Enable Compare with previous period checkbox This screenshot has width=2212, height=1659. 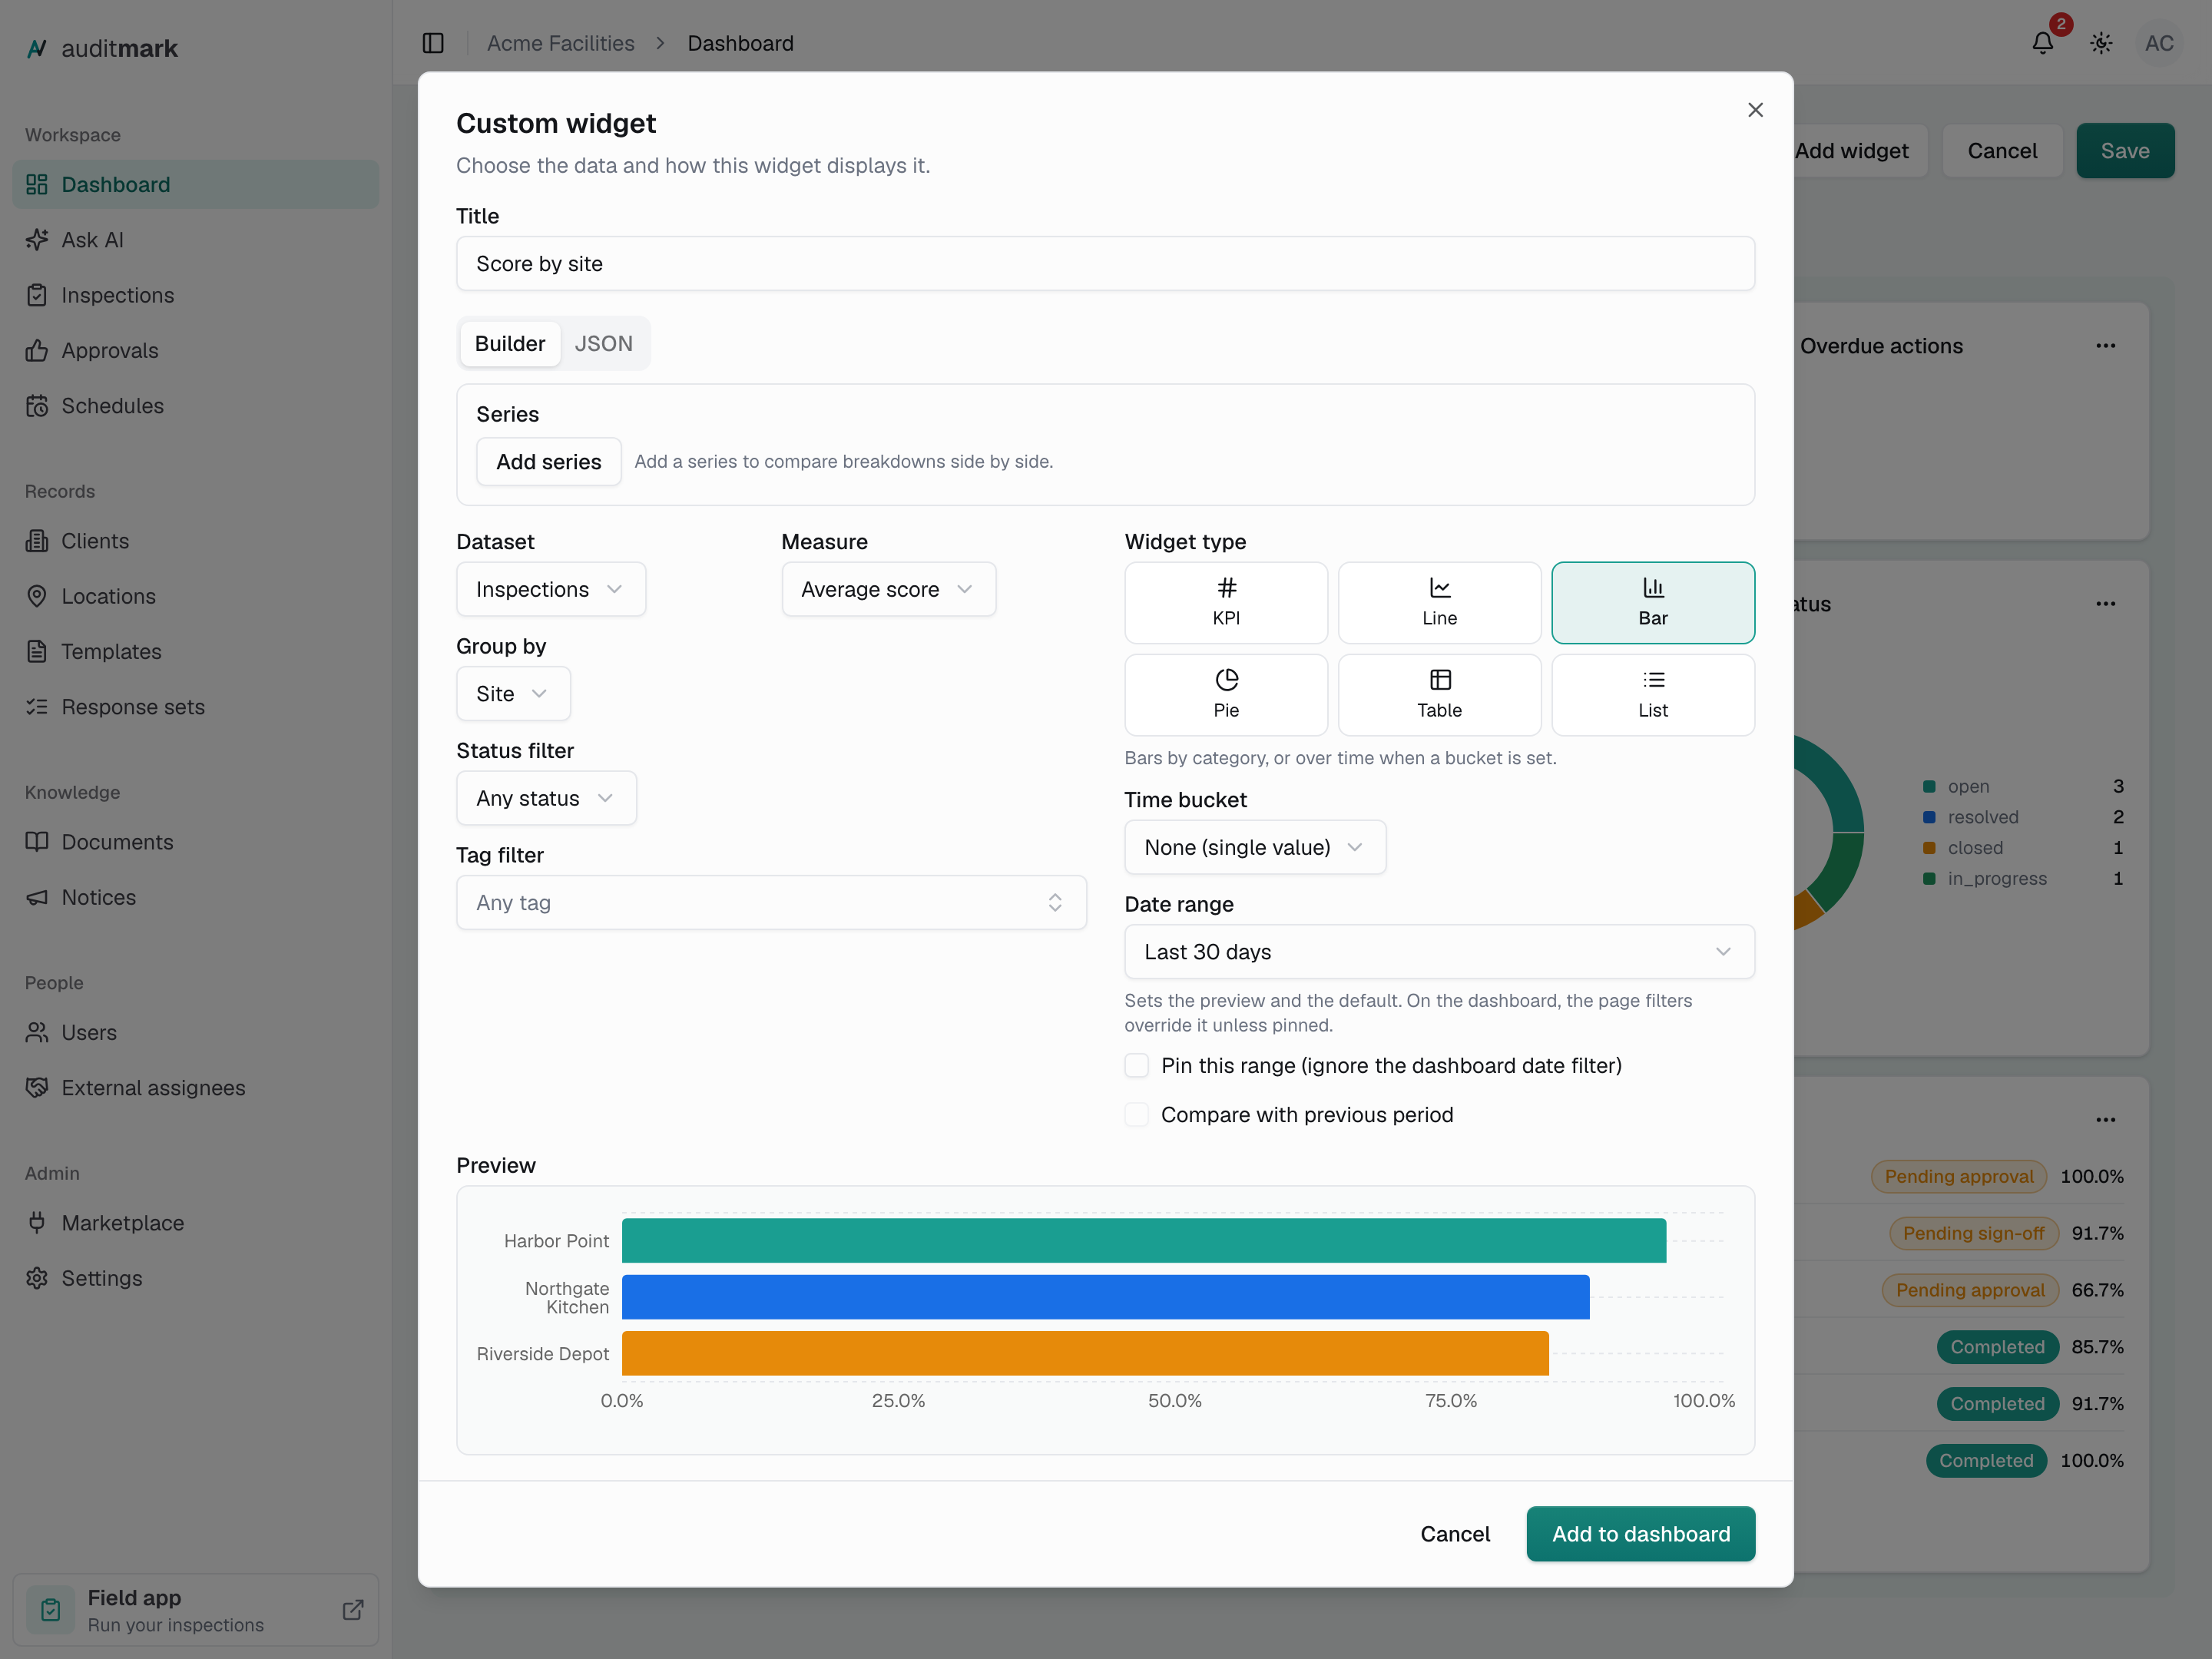[1136, 1114]
